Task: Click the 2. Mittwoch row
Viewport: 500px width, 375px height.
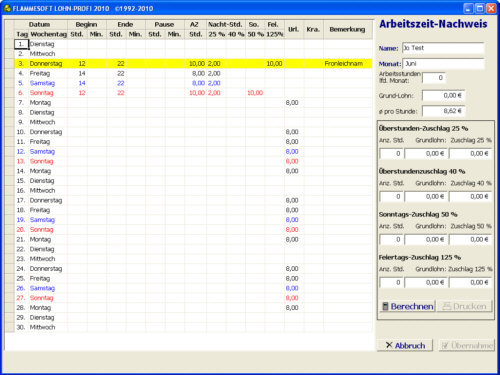Action: (x=193, y=54)
